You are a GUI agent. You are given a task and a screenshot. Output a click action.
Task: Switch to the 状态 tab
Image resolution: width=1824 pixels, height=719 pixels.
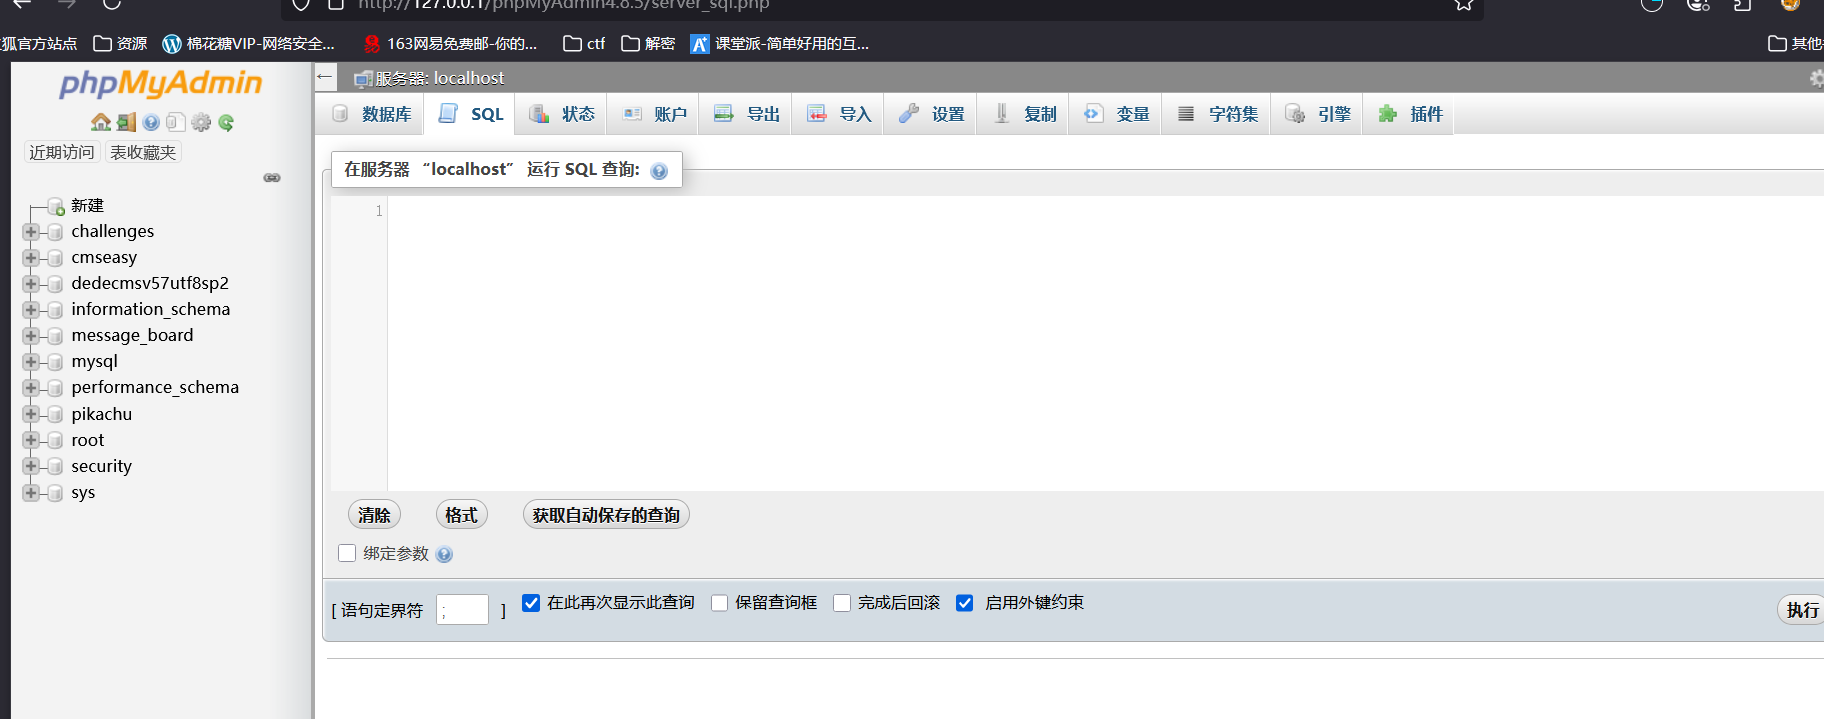pos(561,114)
